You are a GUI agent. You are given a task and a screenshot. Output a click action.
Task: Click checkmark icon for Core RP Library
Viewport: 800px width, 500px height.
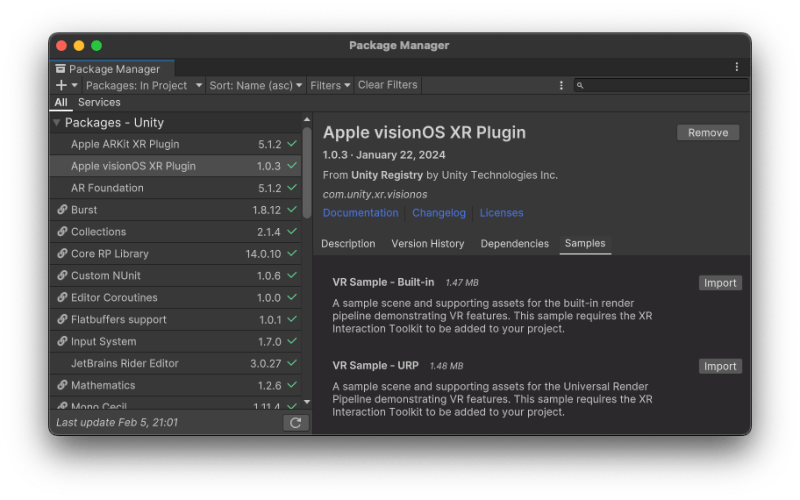pos(292,254)
